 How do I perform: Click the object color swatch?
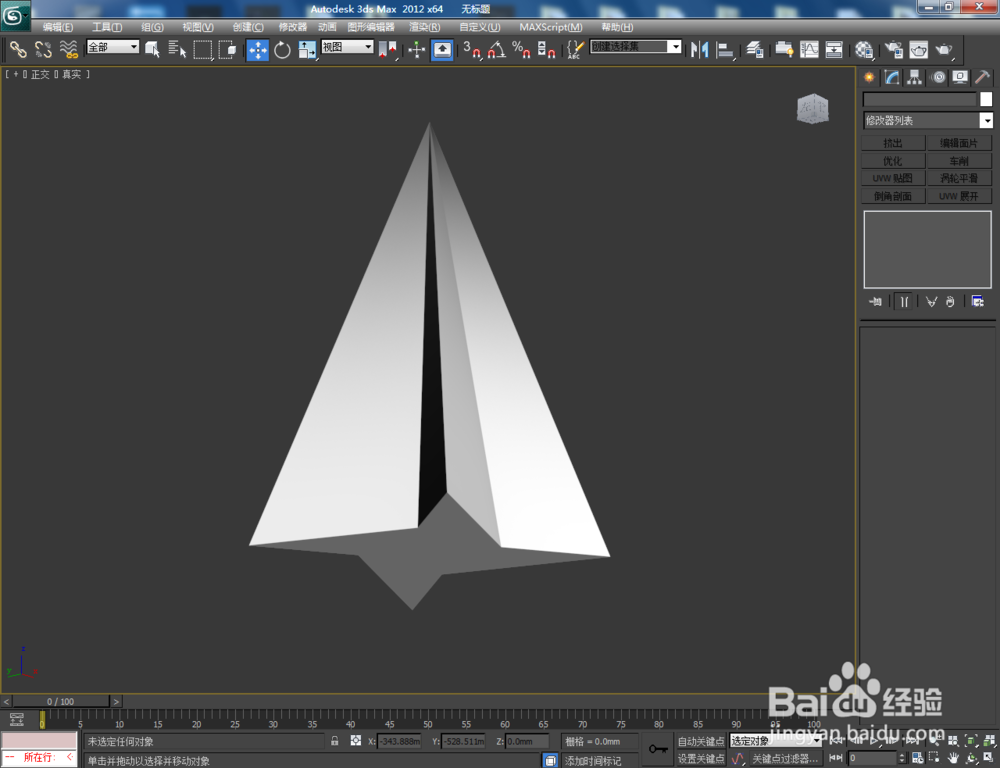coord(986,99)
